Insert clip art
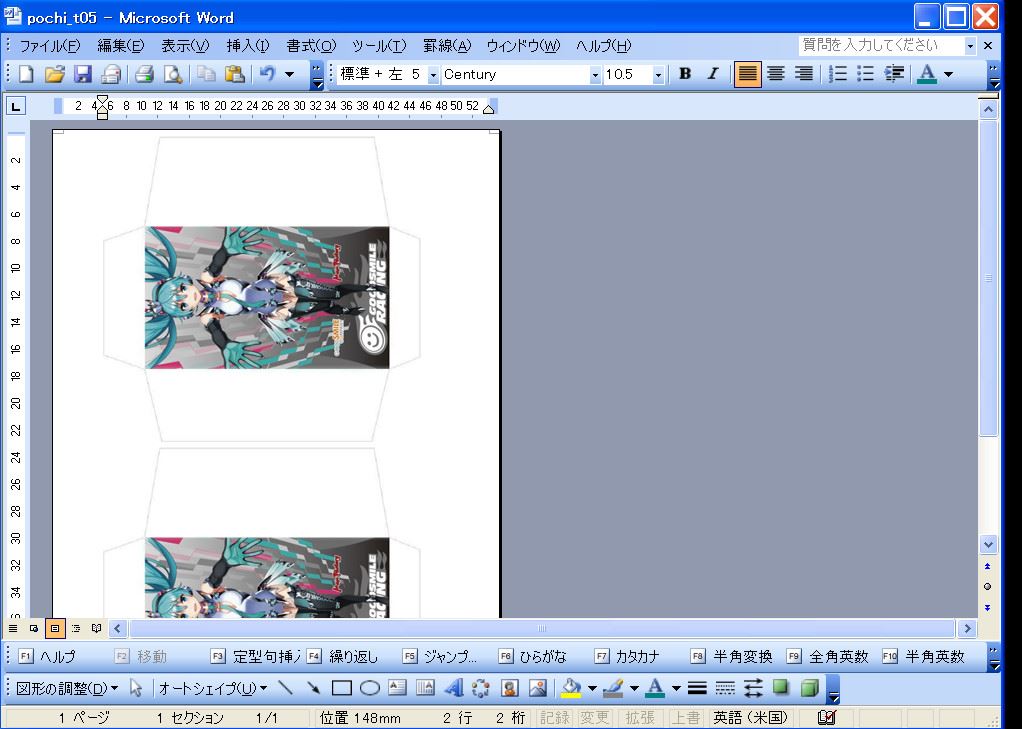The height and width of the screenshot is (729, 1022). [510, 688]
